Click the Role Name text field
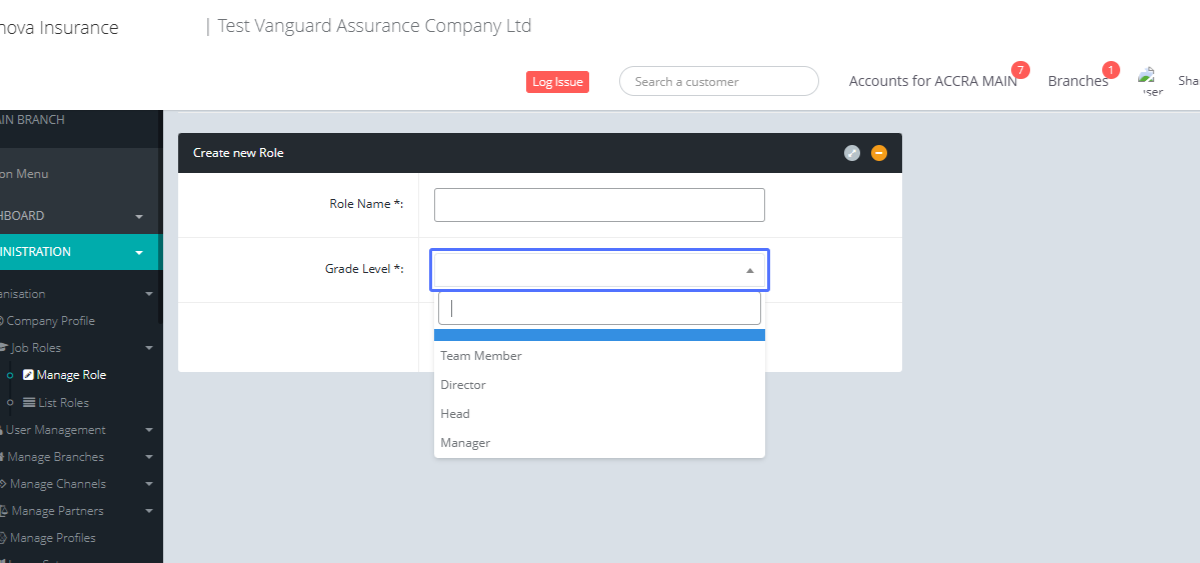This screenshot has height=563, width=1200. [x=599, y=205]
